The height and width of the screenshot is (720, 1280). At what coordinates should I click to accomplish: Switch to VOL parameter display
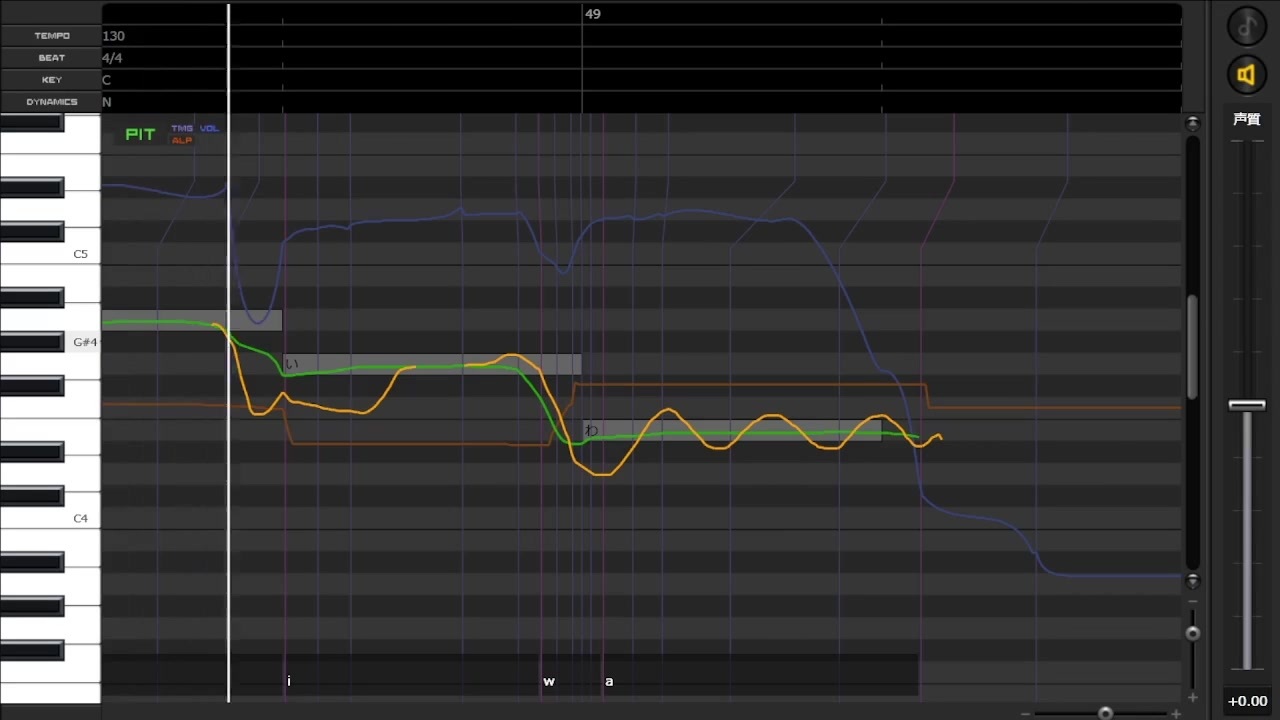coord(209,128)
